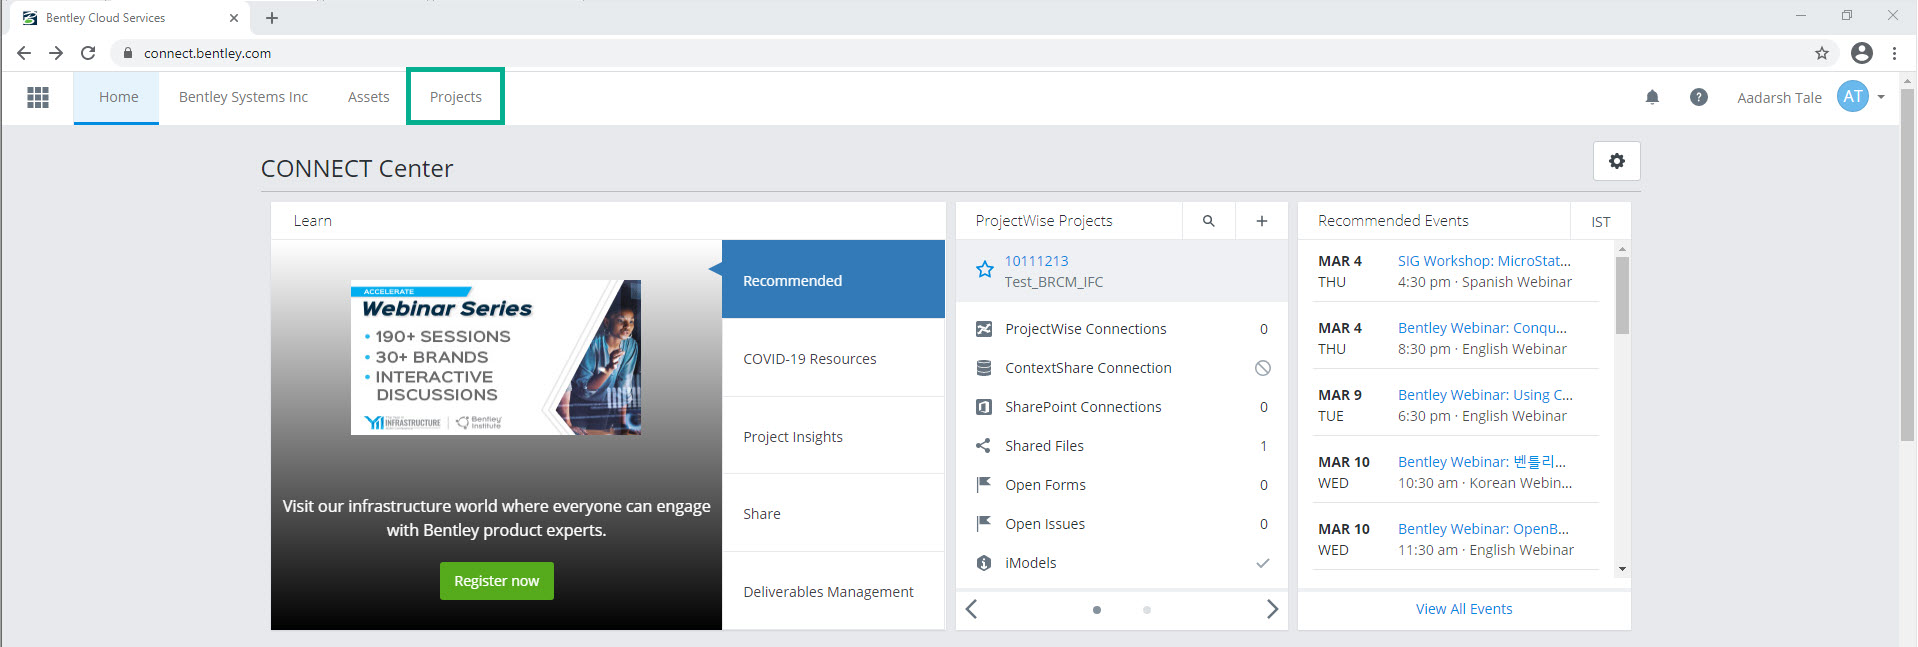1918x647 pixels.
Task: Click the iModels icon
Action: point(984,563)
